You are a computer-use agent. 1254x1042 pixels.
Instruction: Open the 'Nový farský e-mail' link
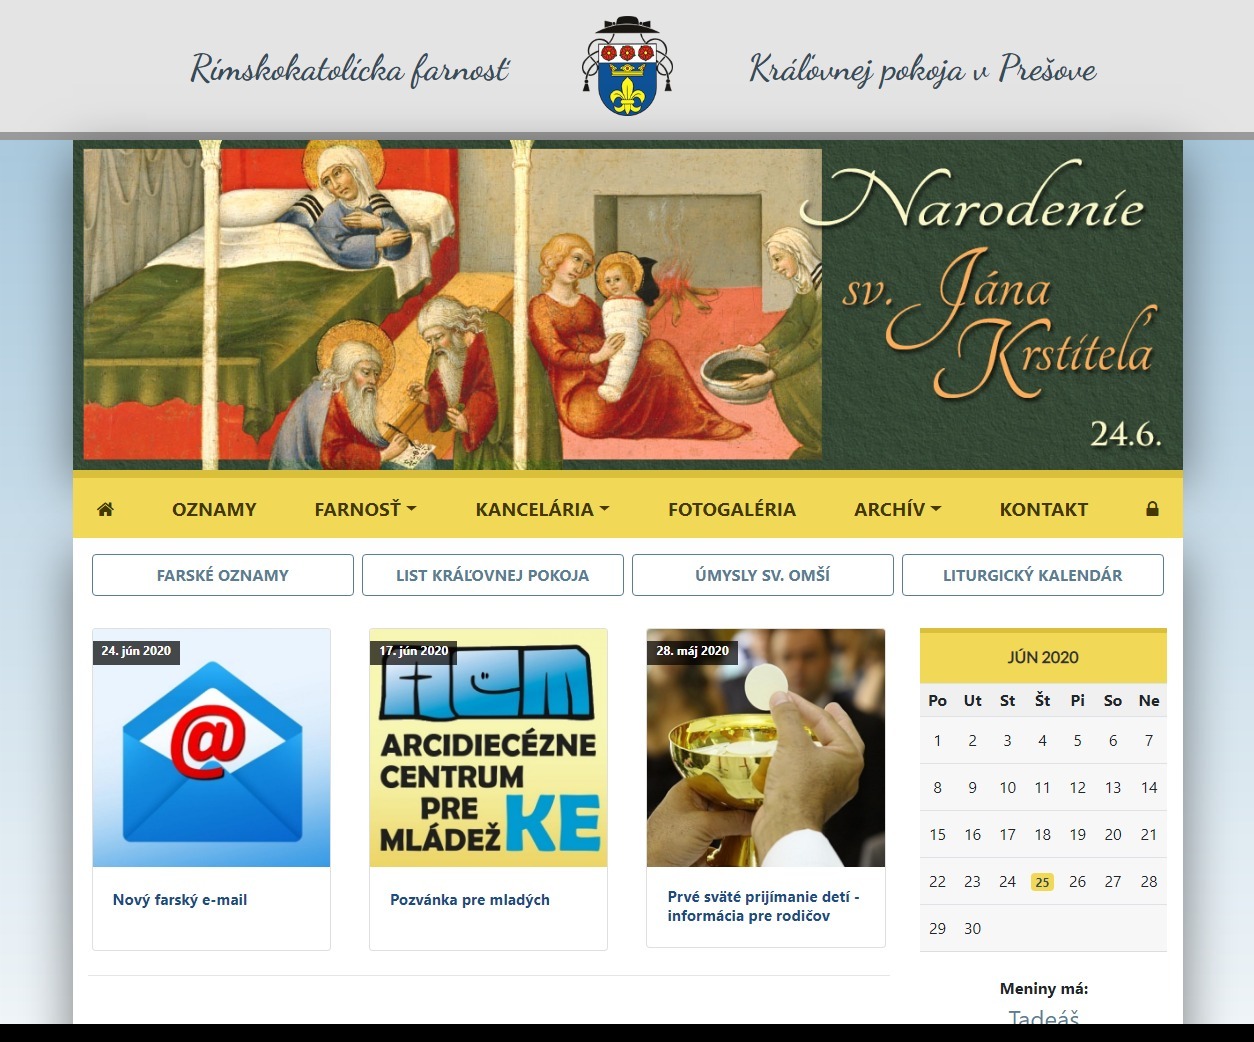[x=180, y=899]
